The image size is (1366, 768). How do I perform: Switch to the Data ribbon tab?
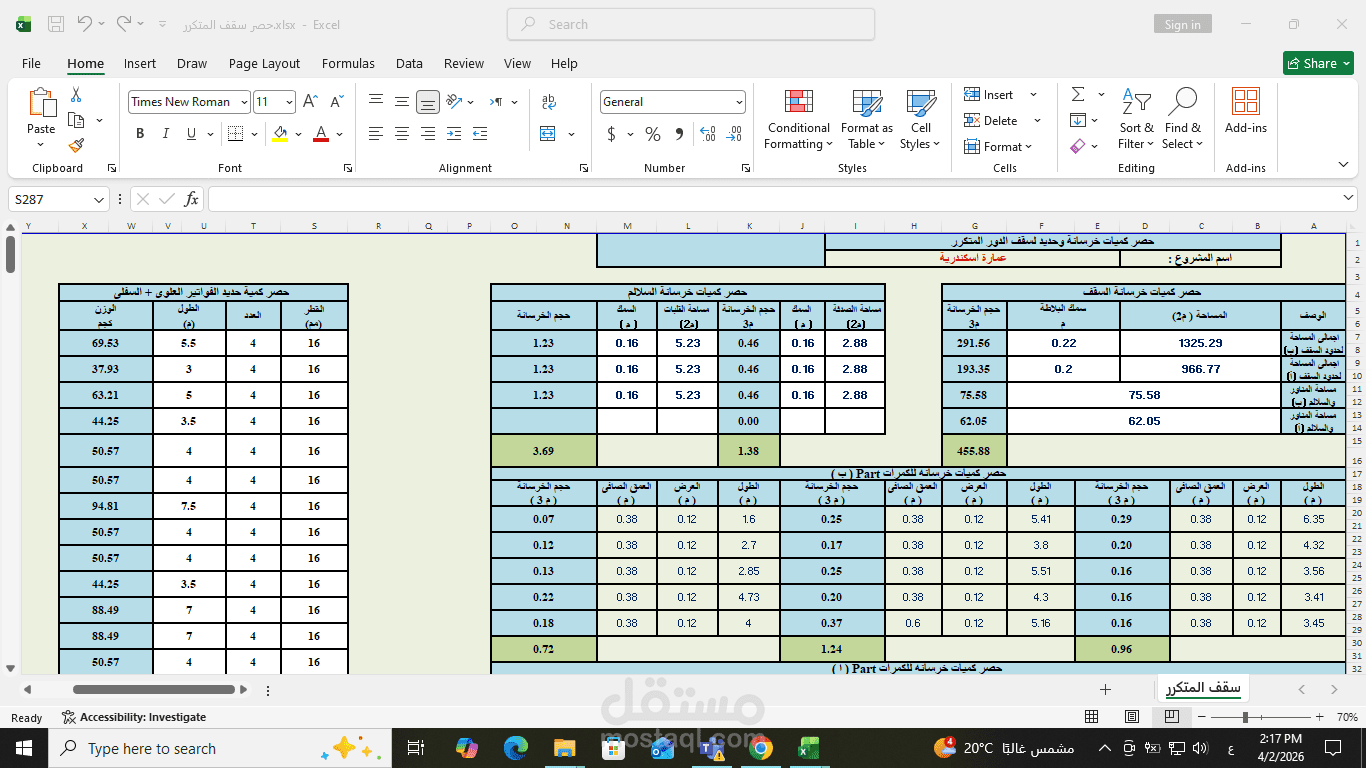pos(409,63)
